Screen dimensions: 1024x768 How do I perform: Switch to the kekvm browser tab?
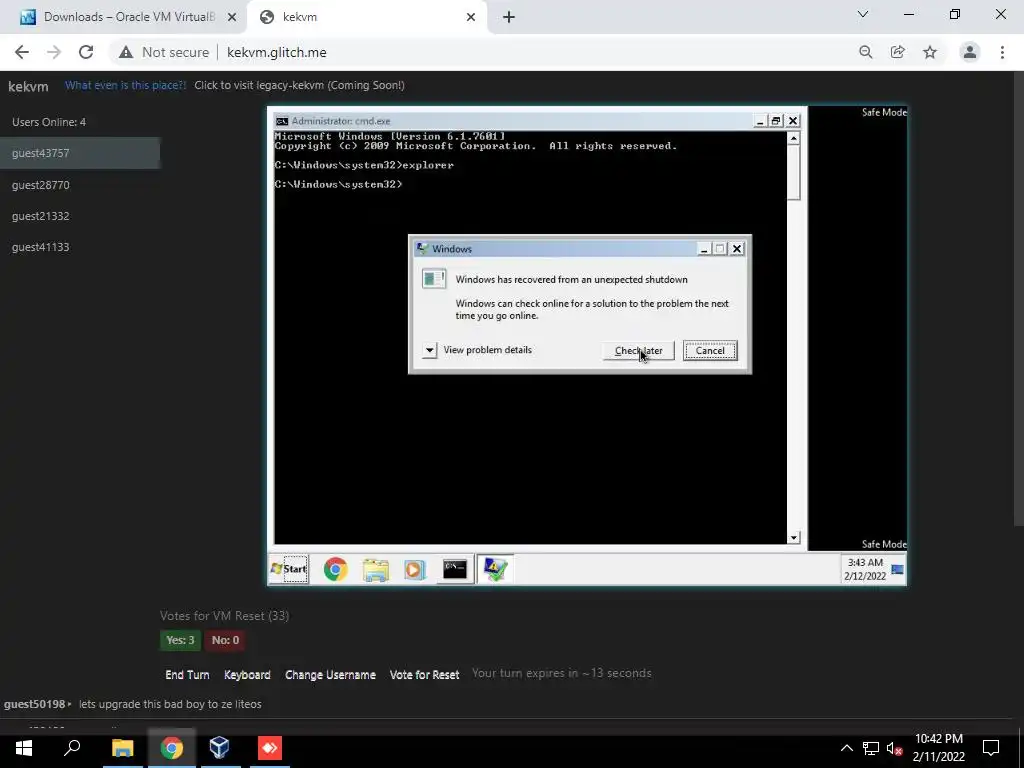tap(366, 17)
